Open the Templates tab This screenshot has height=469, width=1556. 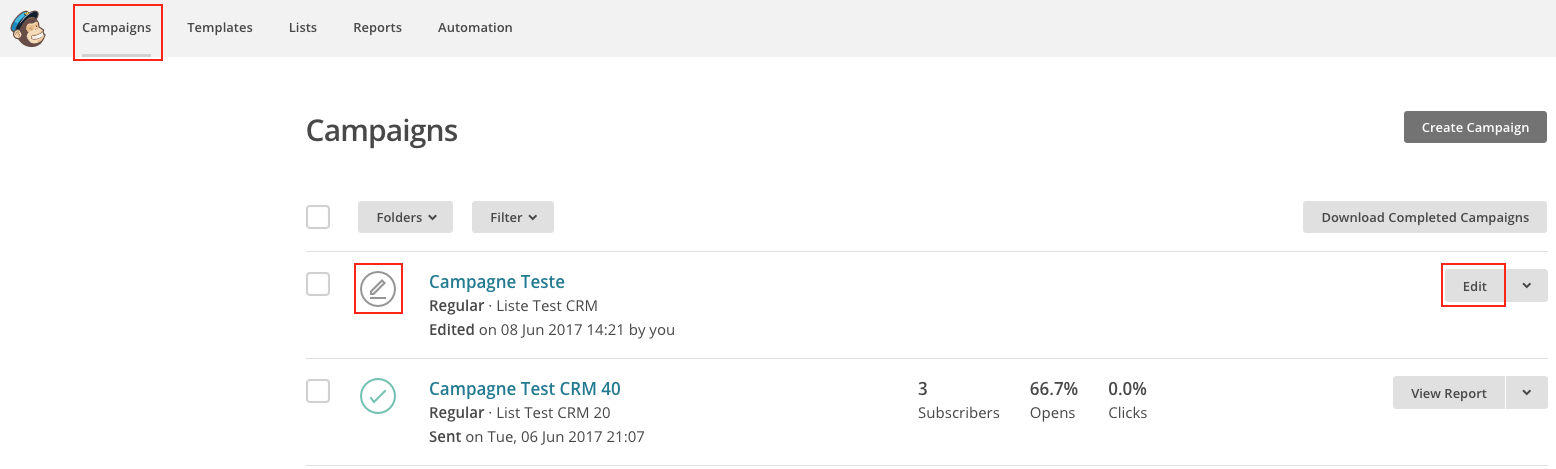[220, 28]
